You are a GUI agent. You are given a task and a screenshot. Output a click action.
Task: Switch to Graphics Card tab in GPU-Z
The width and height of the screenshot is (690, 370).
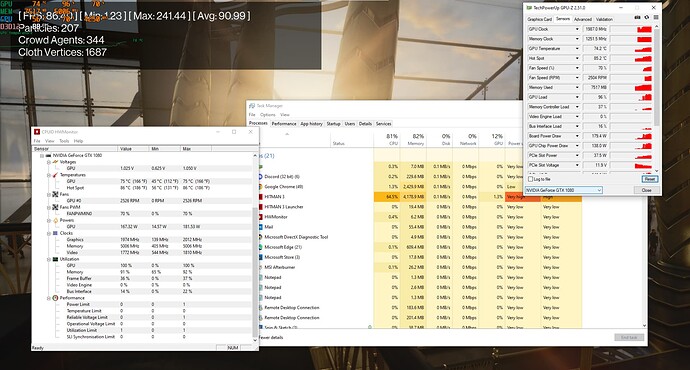[x=540, y=19]
